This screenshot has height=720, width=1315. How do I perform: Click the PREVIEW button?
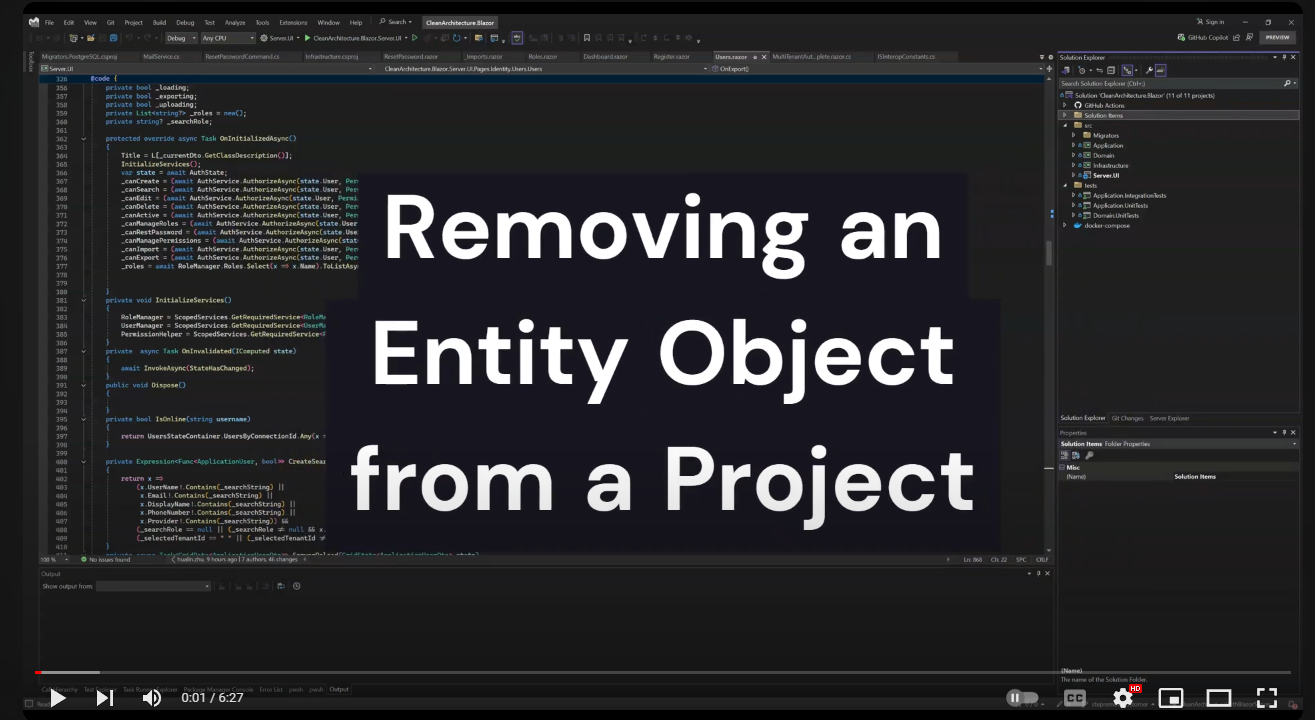point(1277,37)
